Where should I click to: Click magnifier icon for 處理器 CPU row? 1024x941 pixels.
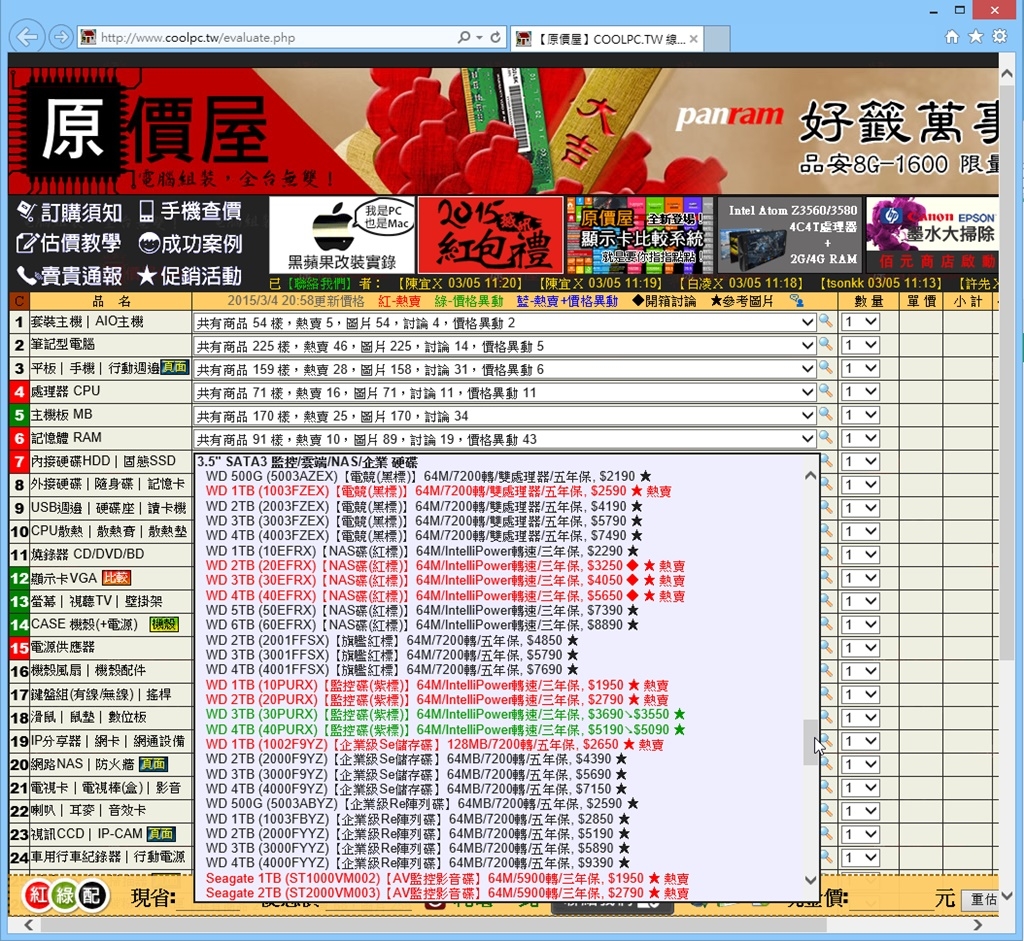click(826, 391)
